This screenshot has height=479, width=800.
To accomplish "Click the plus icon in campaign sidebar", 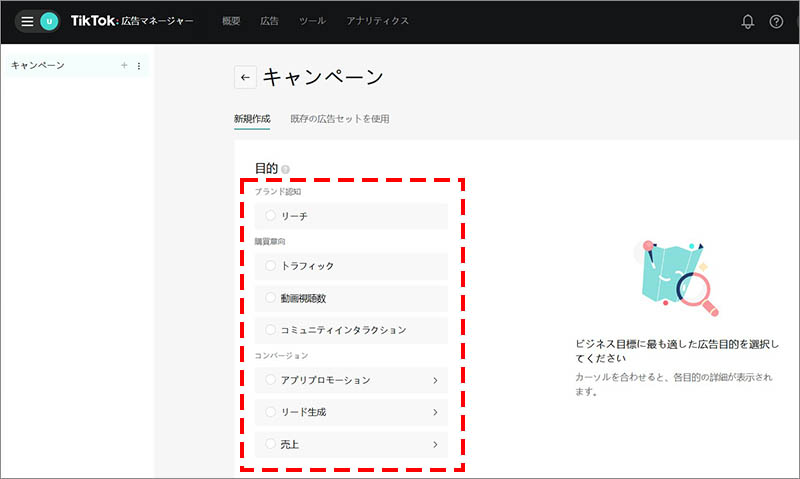I will (x=124, y=66).
